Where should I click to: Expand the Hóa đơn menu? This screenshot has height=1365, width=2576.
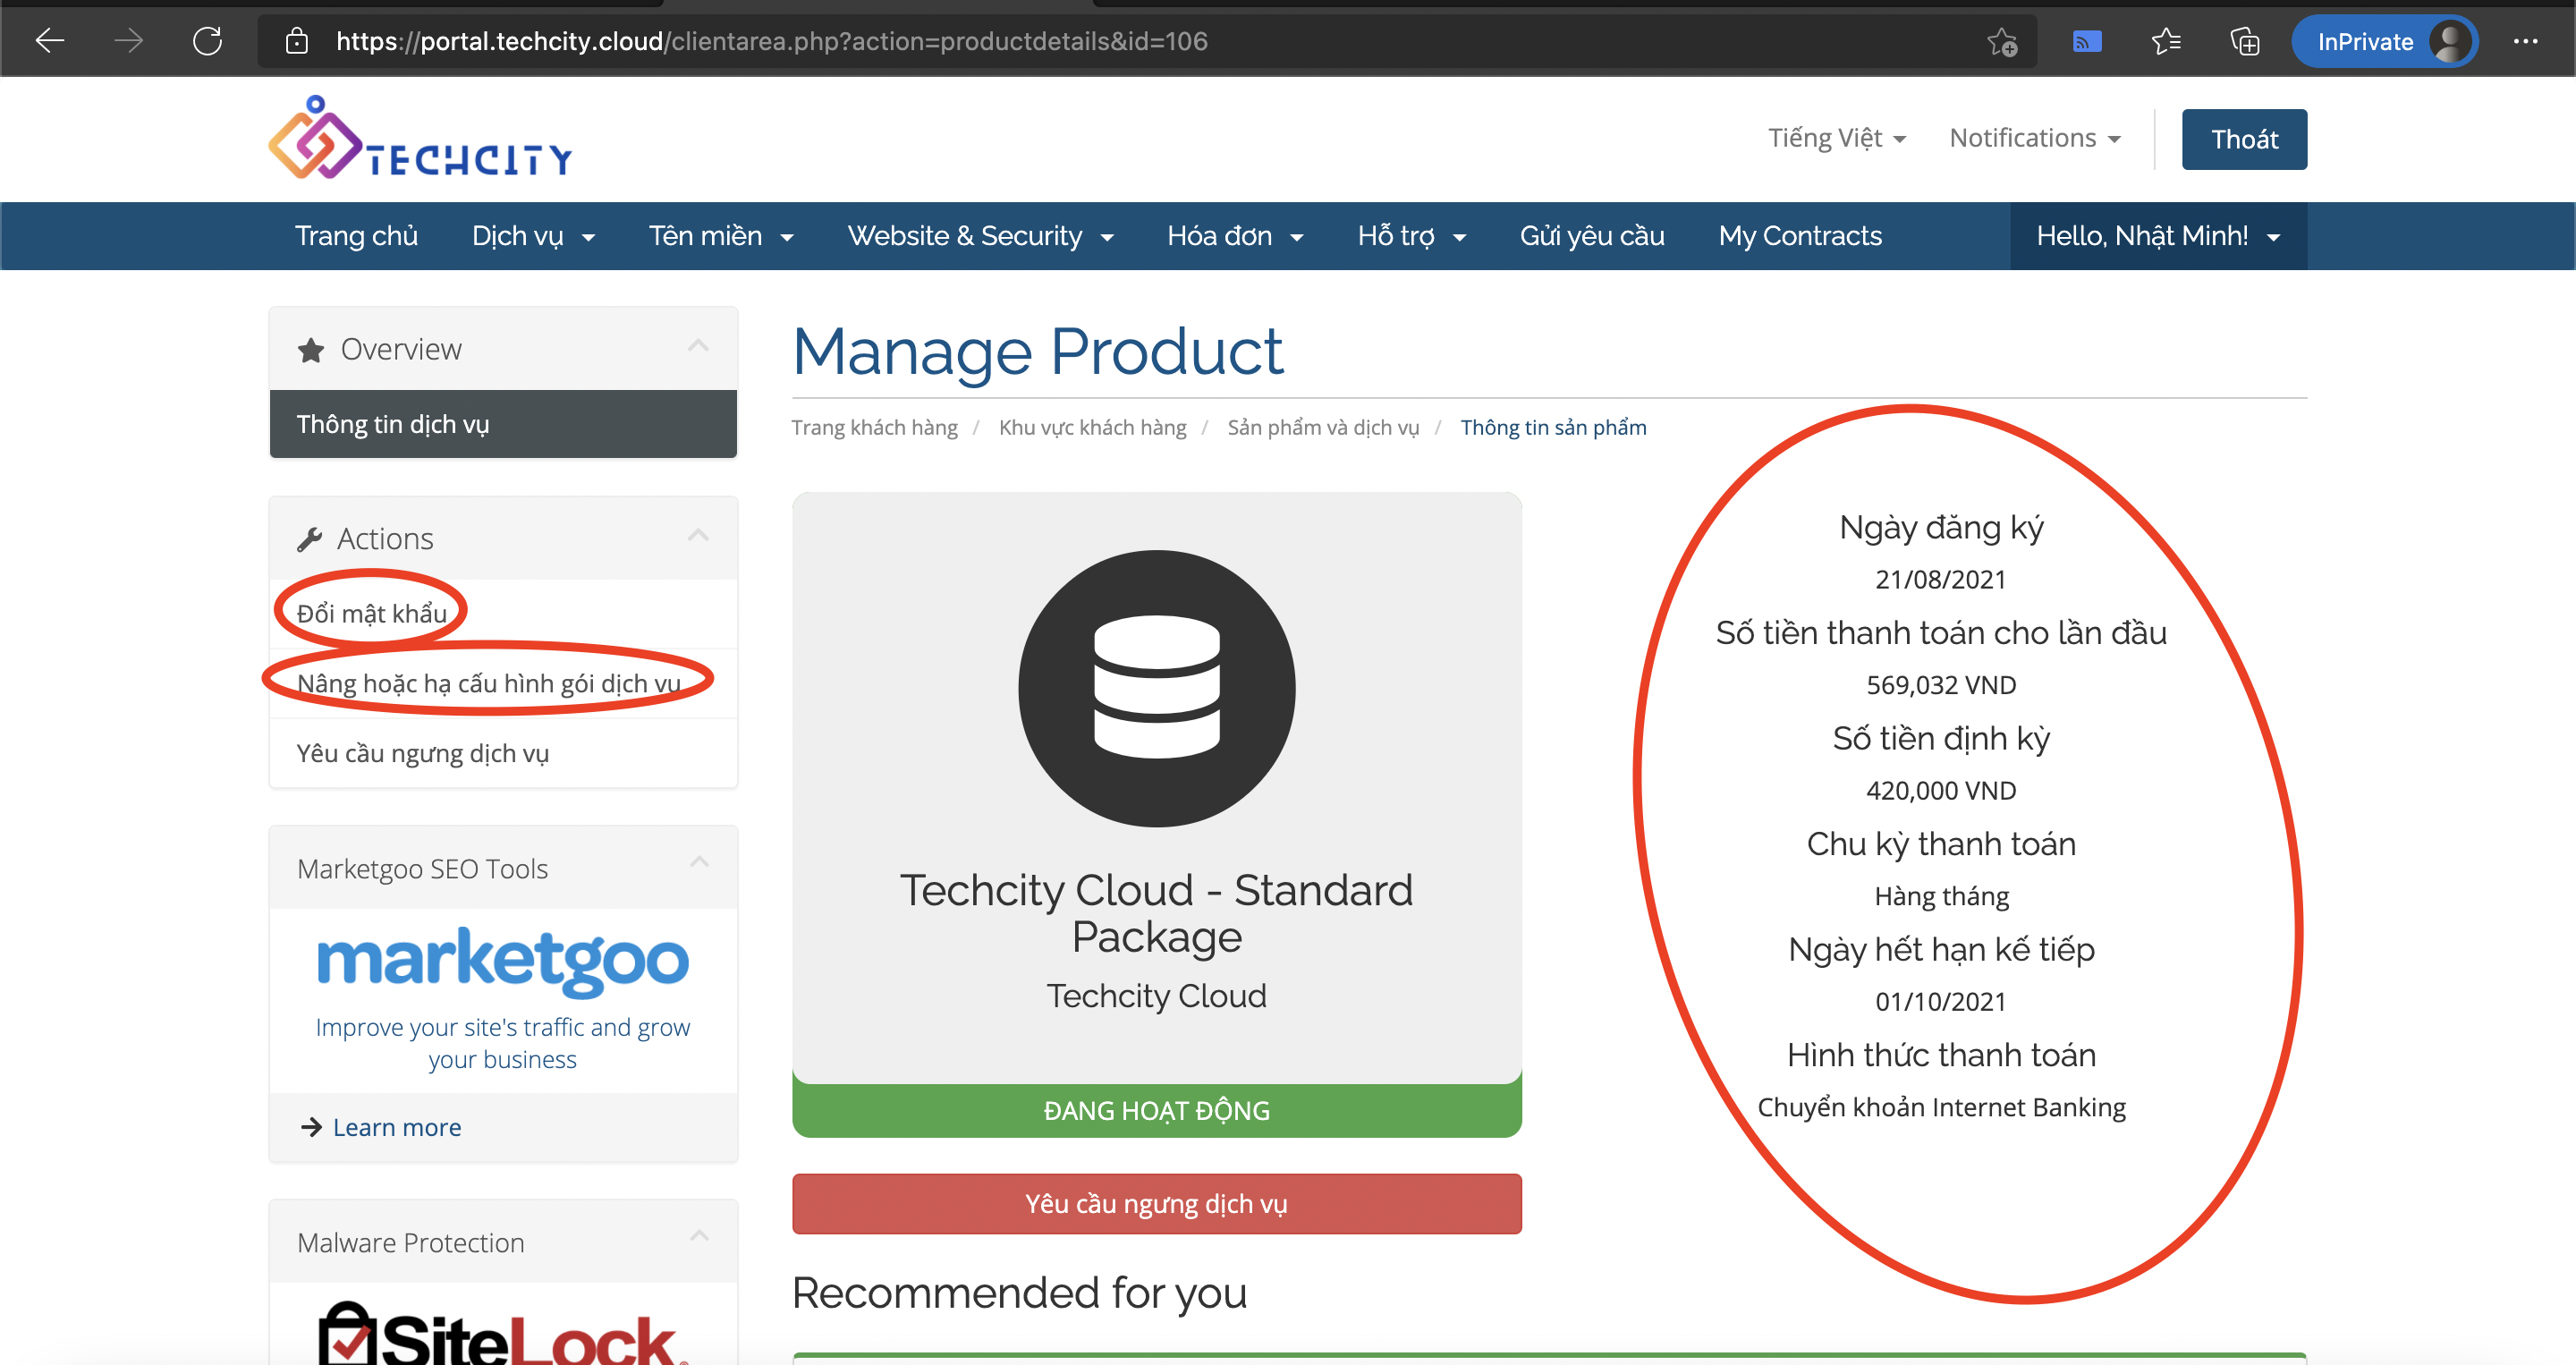tap(1235, 236)
